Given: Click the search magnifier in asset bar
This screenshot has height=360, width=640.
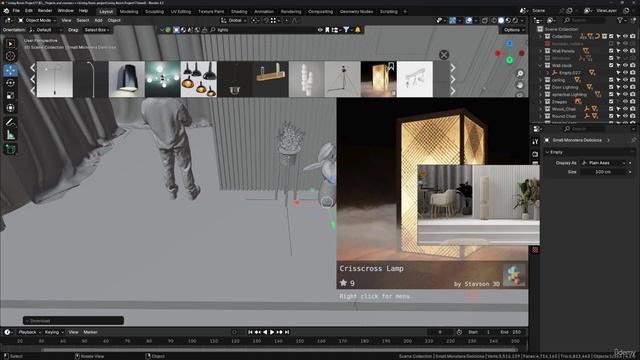Looking at the screenshot, I should (213, 30).
